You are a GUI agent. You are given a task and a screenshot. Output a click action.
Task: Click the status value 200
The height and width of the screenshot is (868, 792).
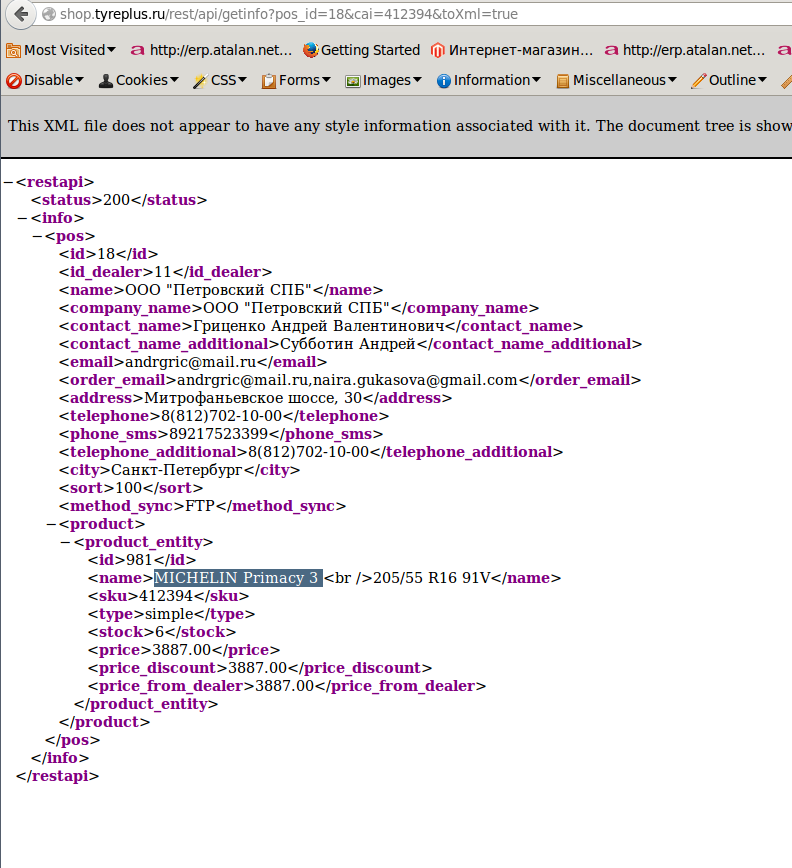[116, 200]
